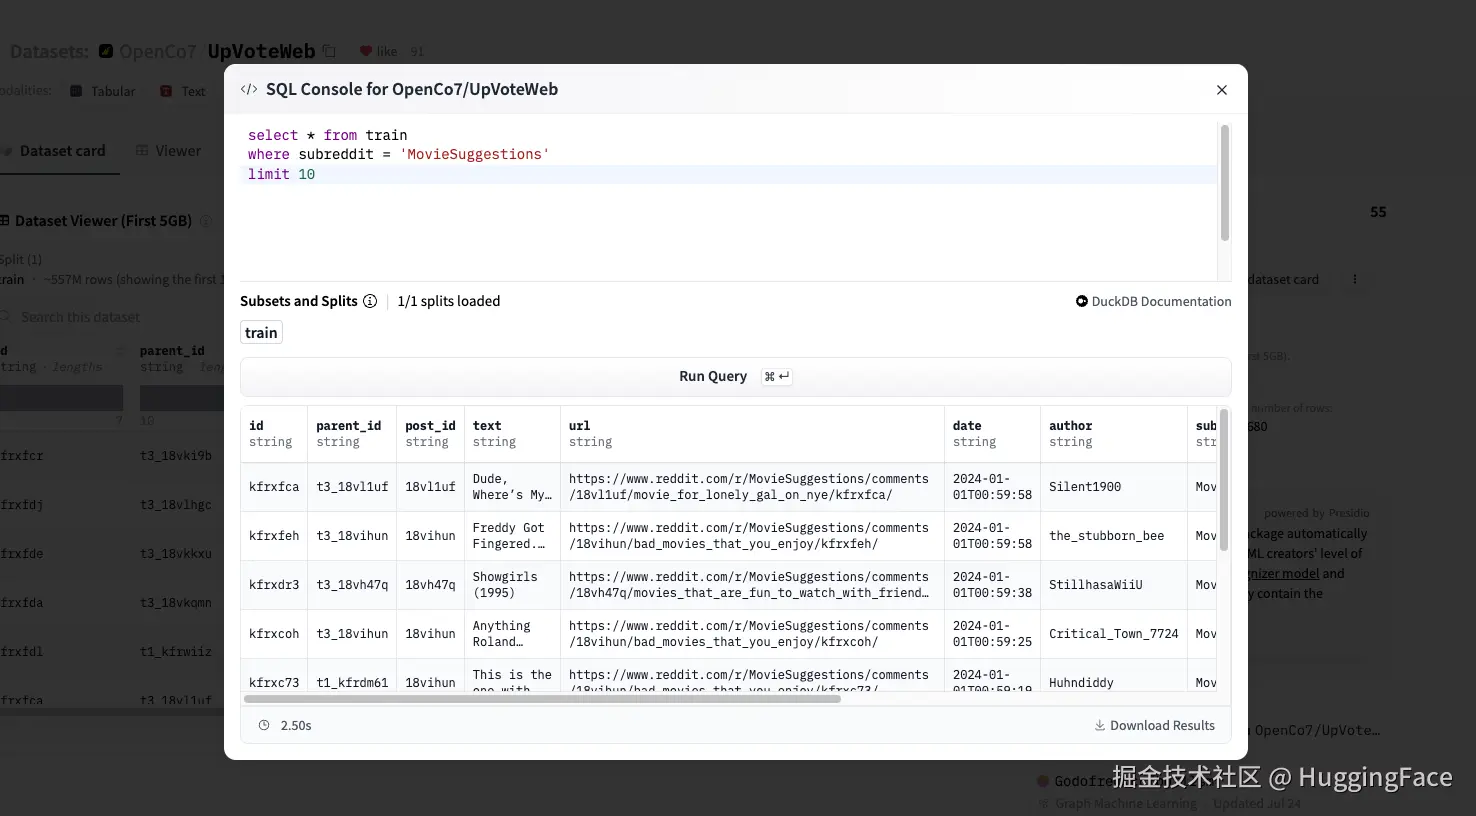Click '1/1 splits loaded' status text
Screen dimensions: 1476x816
pyautogui.click(x=449, y=301)
